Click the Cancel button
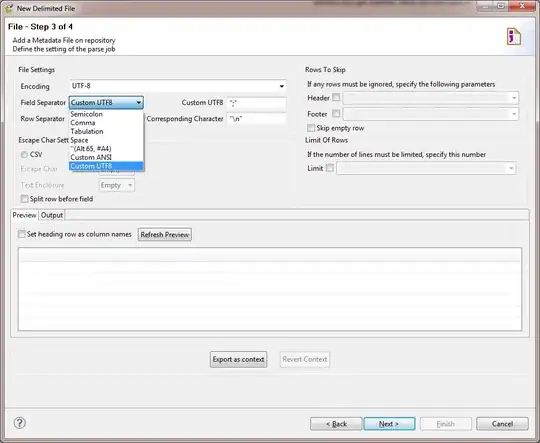The width and height of the screenshot is (540, 443). (x=502, y=424)
